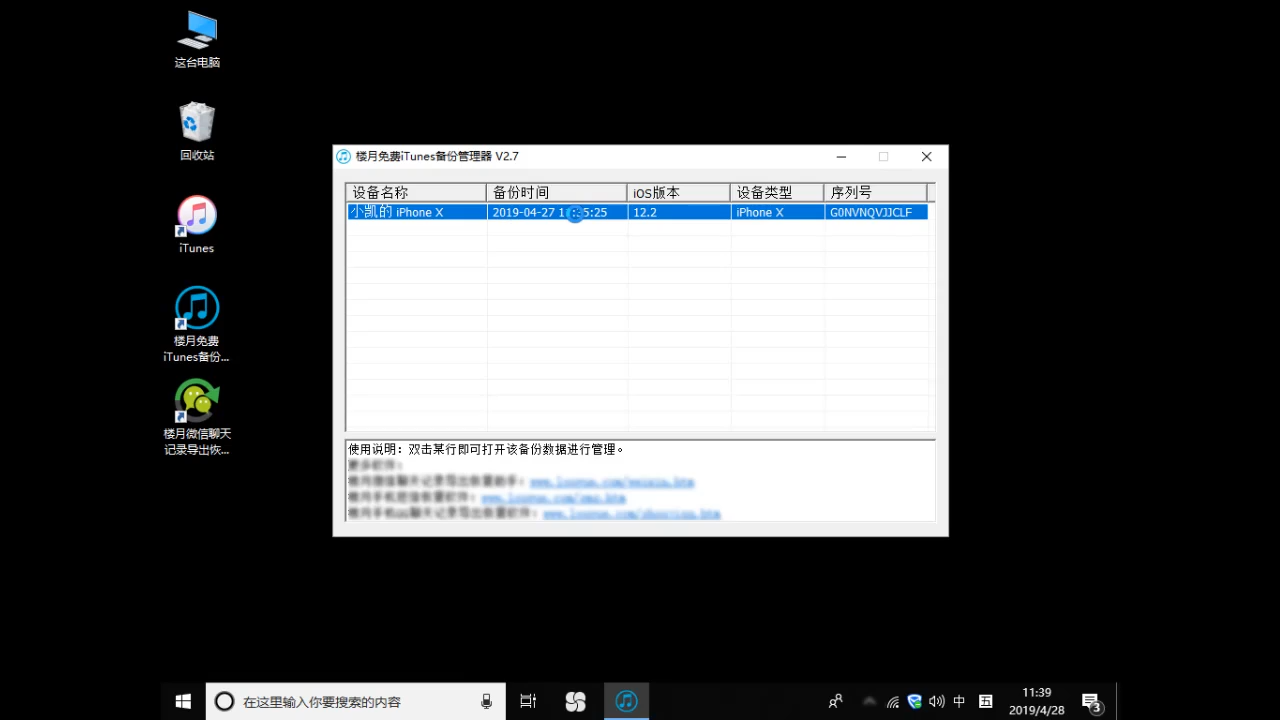Open the 回收站 recycle bin icon

coord(197,131)
